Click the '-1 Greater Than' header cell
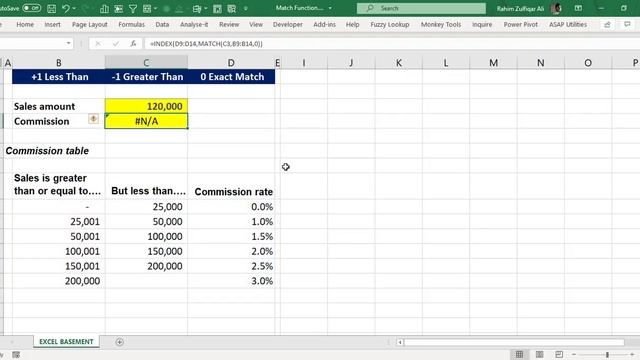The width and height of the screenshot is (640, 360). (146, 77)
